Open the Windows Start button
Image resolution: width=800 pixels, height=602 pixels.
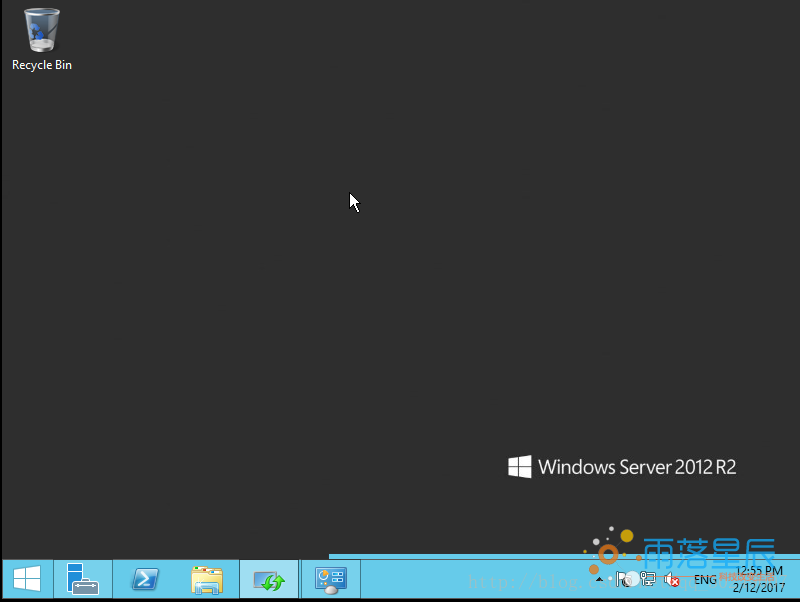(27, 579)
